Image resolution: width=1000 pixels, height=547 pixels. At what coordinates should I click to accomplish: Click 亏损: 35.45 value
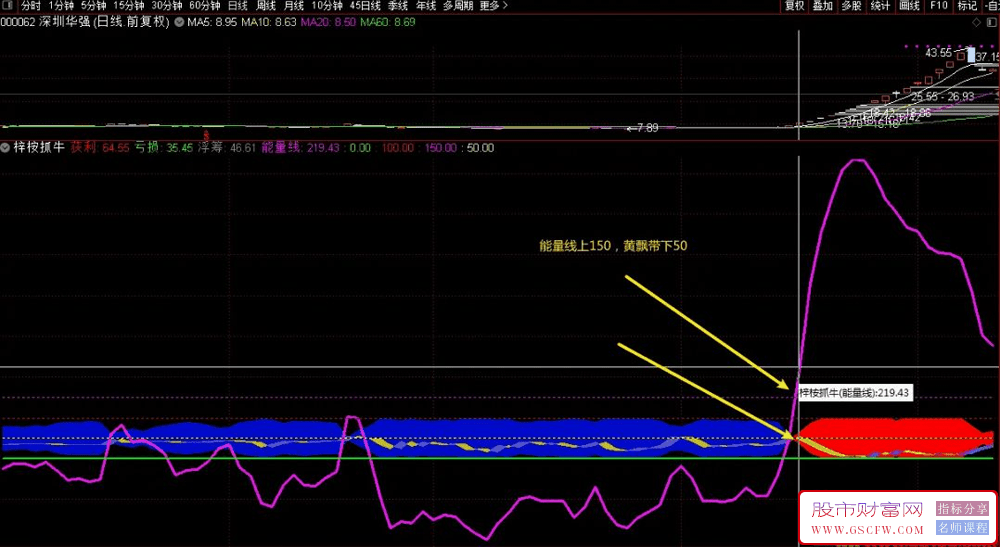pyautogui.click(x=164, y=148)
